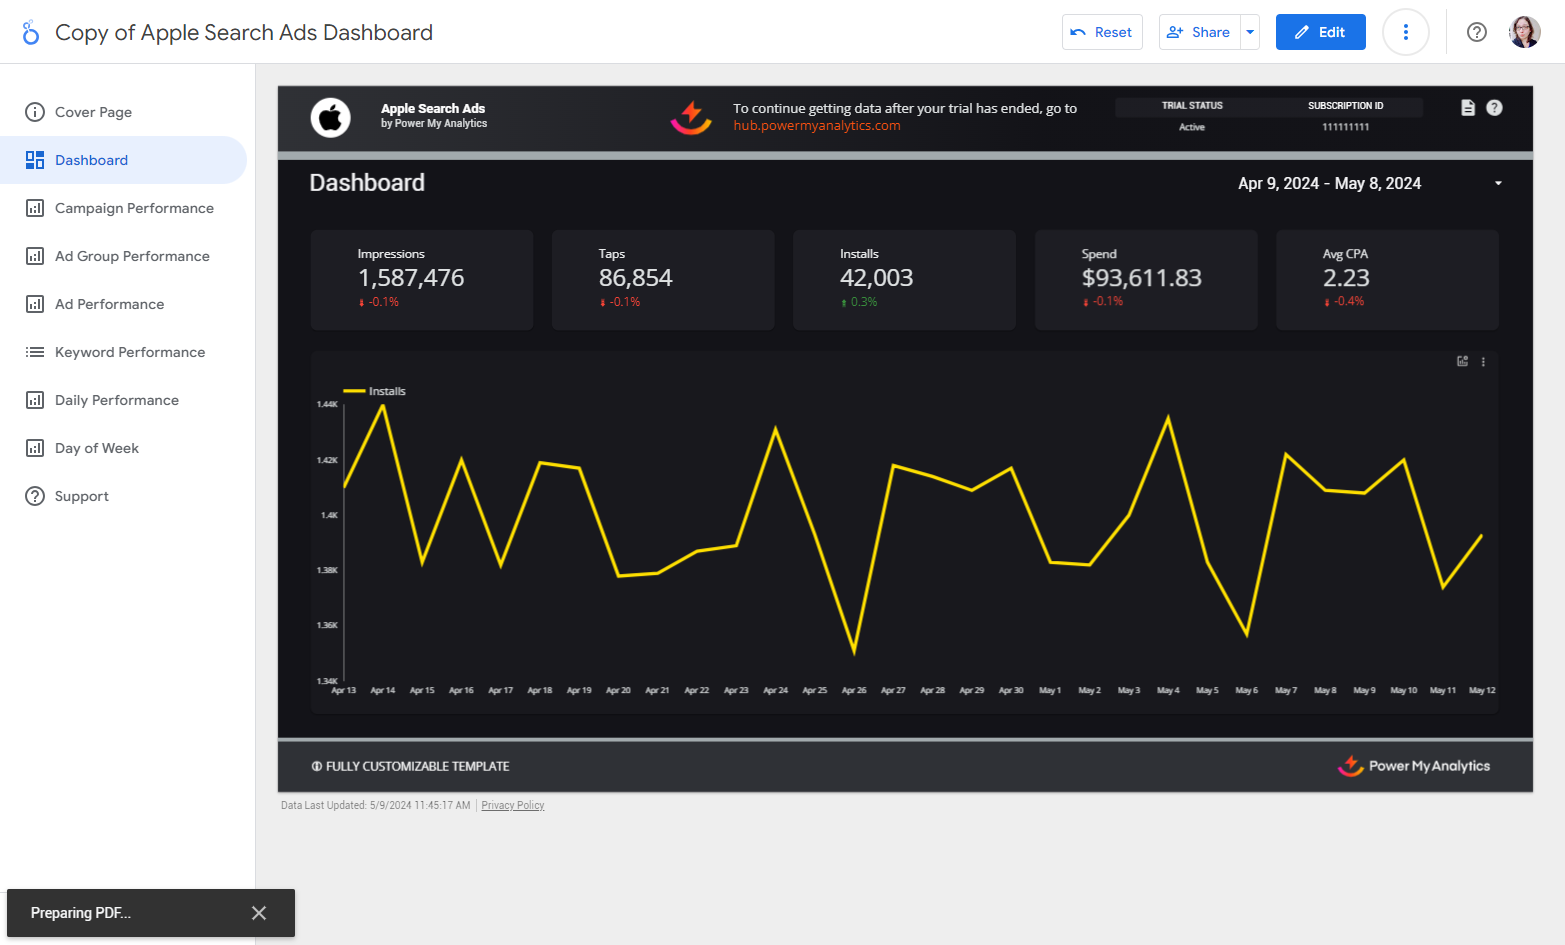
Task: Click the Looker Studio logo icon
Action: [x=31, y=33]
